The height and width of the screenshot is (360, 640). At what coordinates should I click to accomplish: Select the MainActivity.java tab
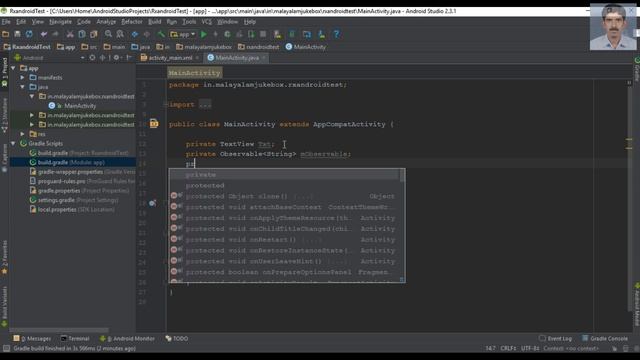(x=237, y=58)
